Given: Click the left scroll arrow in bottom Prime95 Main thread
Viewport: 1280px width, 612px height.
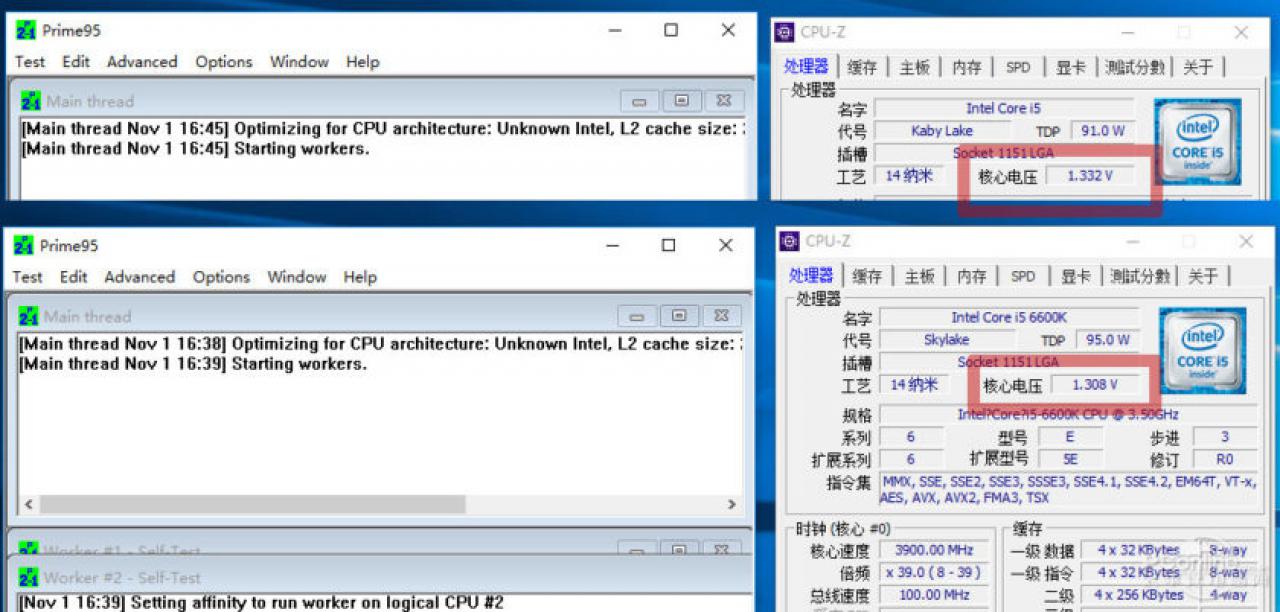Looking at the screenshot, I should point(27,504).
